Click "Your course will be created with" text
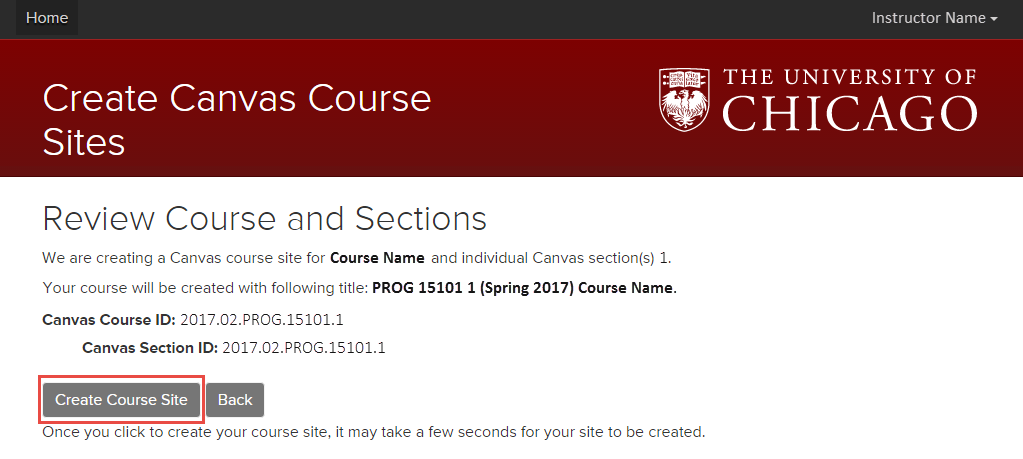 click(205, 289)
